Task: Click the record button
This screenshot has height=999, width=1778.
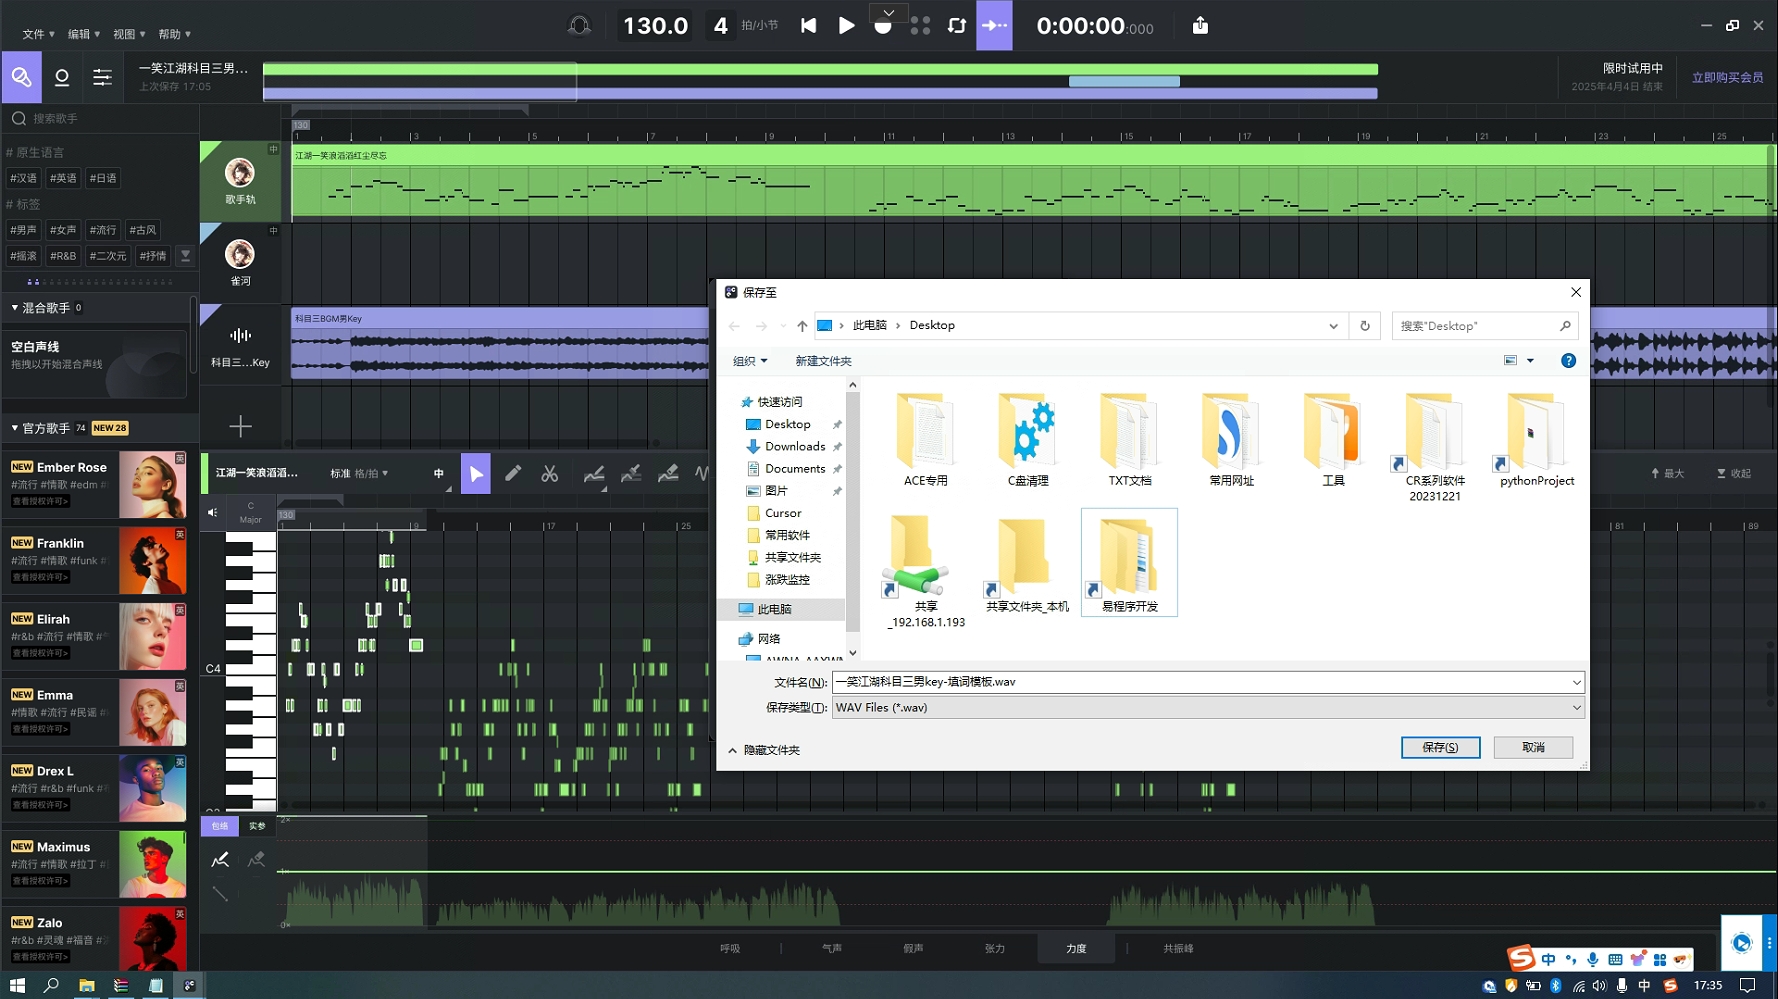Action: coord(883,28)
